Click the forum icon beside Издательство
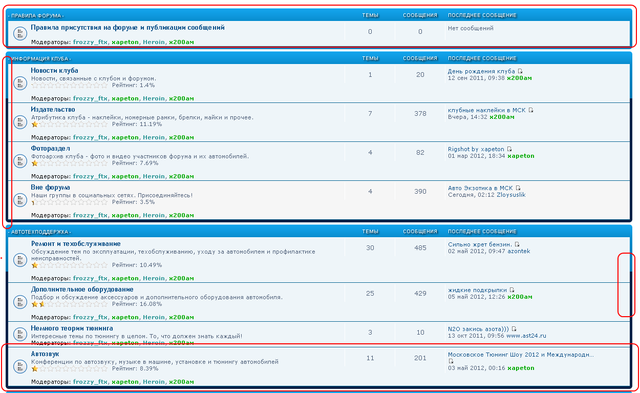The width and height of the screenshot is (640, 393). click(x=20, y=122)
